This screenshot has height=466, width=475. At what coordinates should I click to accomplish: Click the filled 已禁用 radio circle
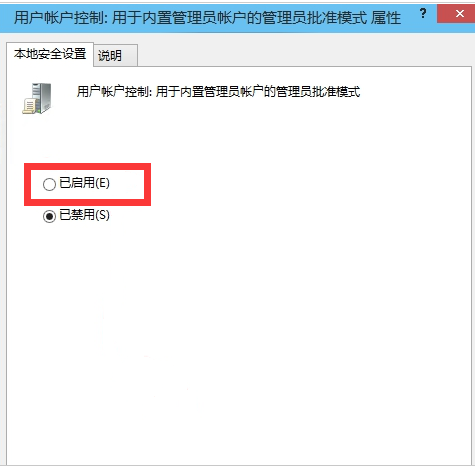point(49,217)
